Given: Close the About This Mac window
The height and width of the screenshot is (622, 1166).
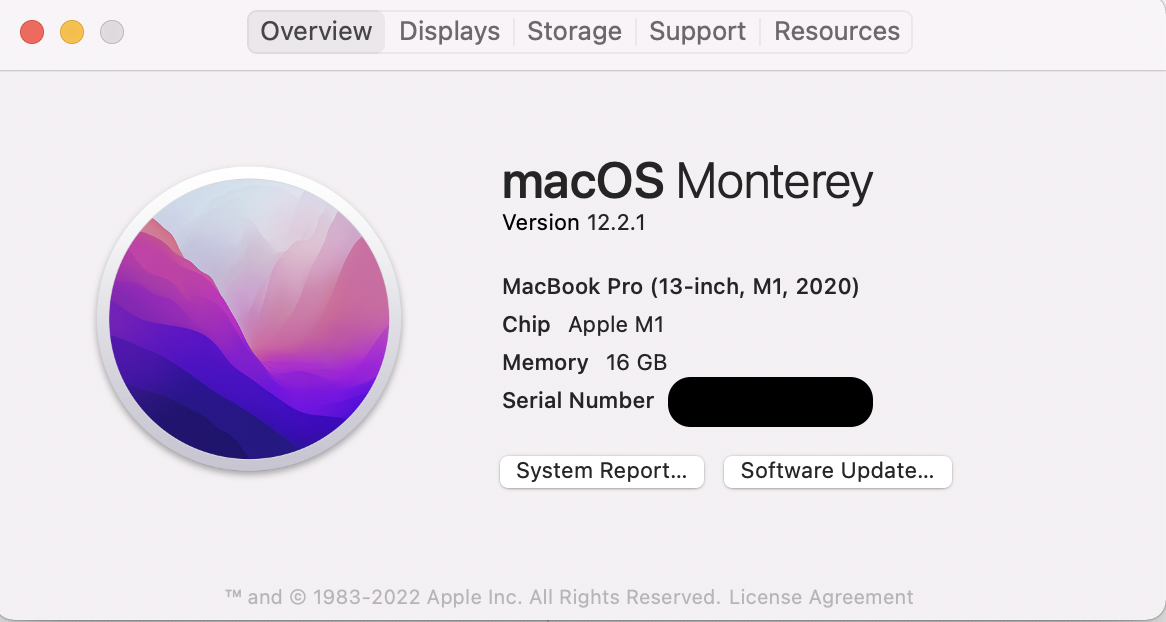Looking at the screenshot, I should pos(32,32).
